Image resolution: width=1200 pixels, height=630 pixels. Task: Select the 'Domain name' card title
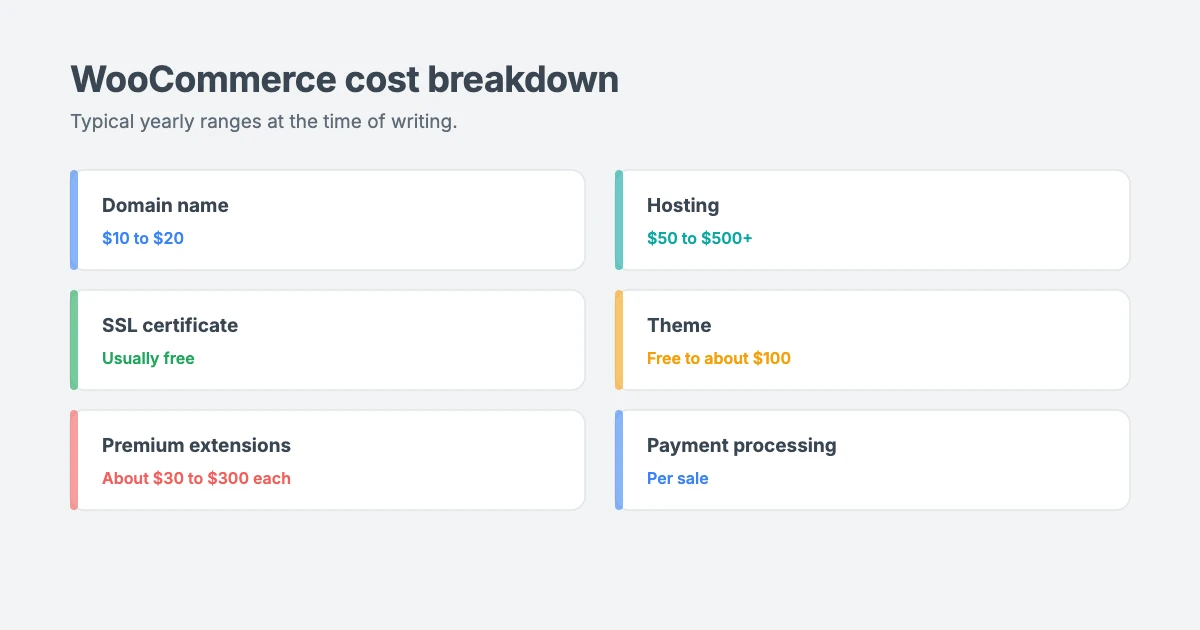pyautogui.click(x=165, y=205)
